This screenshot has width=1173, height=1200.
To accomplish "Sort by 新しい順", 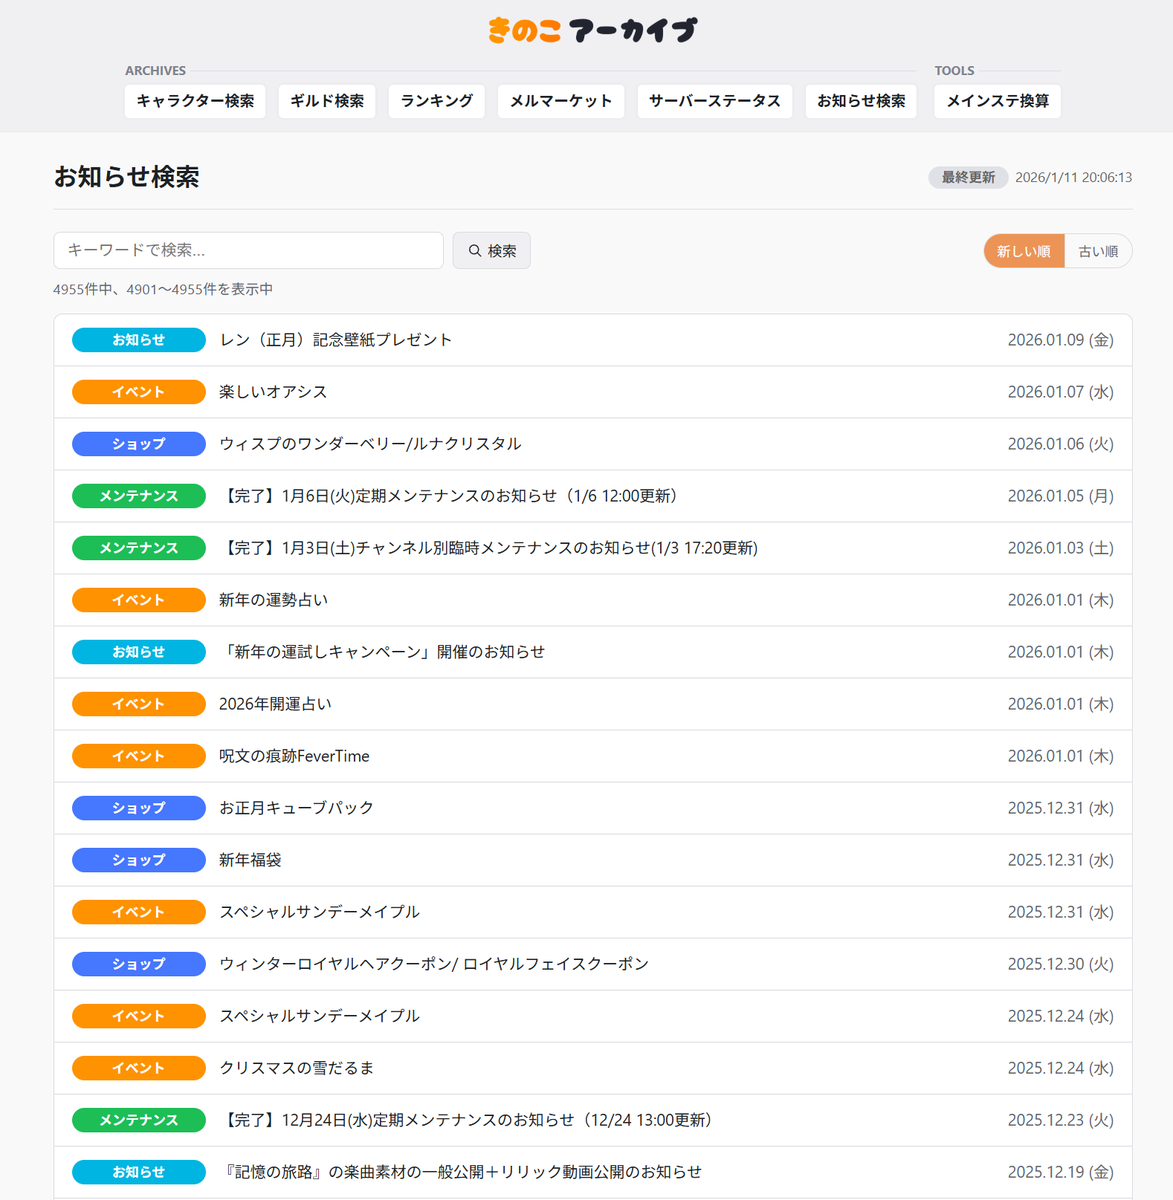I will [1024, 251].
